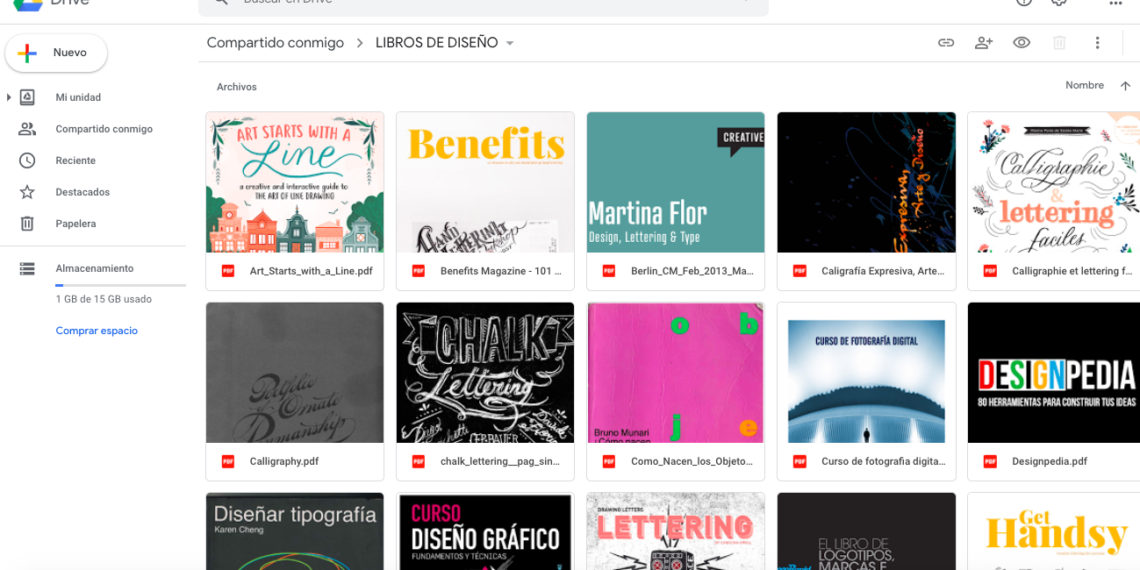The image size is (1140, 570).
Task: Click the Comprar espacio link
Action: coord(97,331)
